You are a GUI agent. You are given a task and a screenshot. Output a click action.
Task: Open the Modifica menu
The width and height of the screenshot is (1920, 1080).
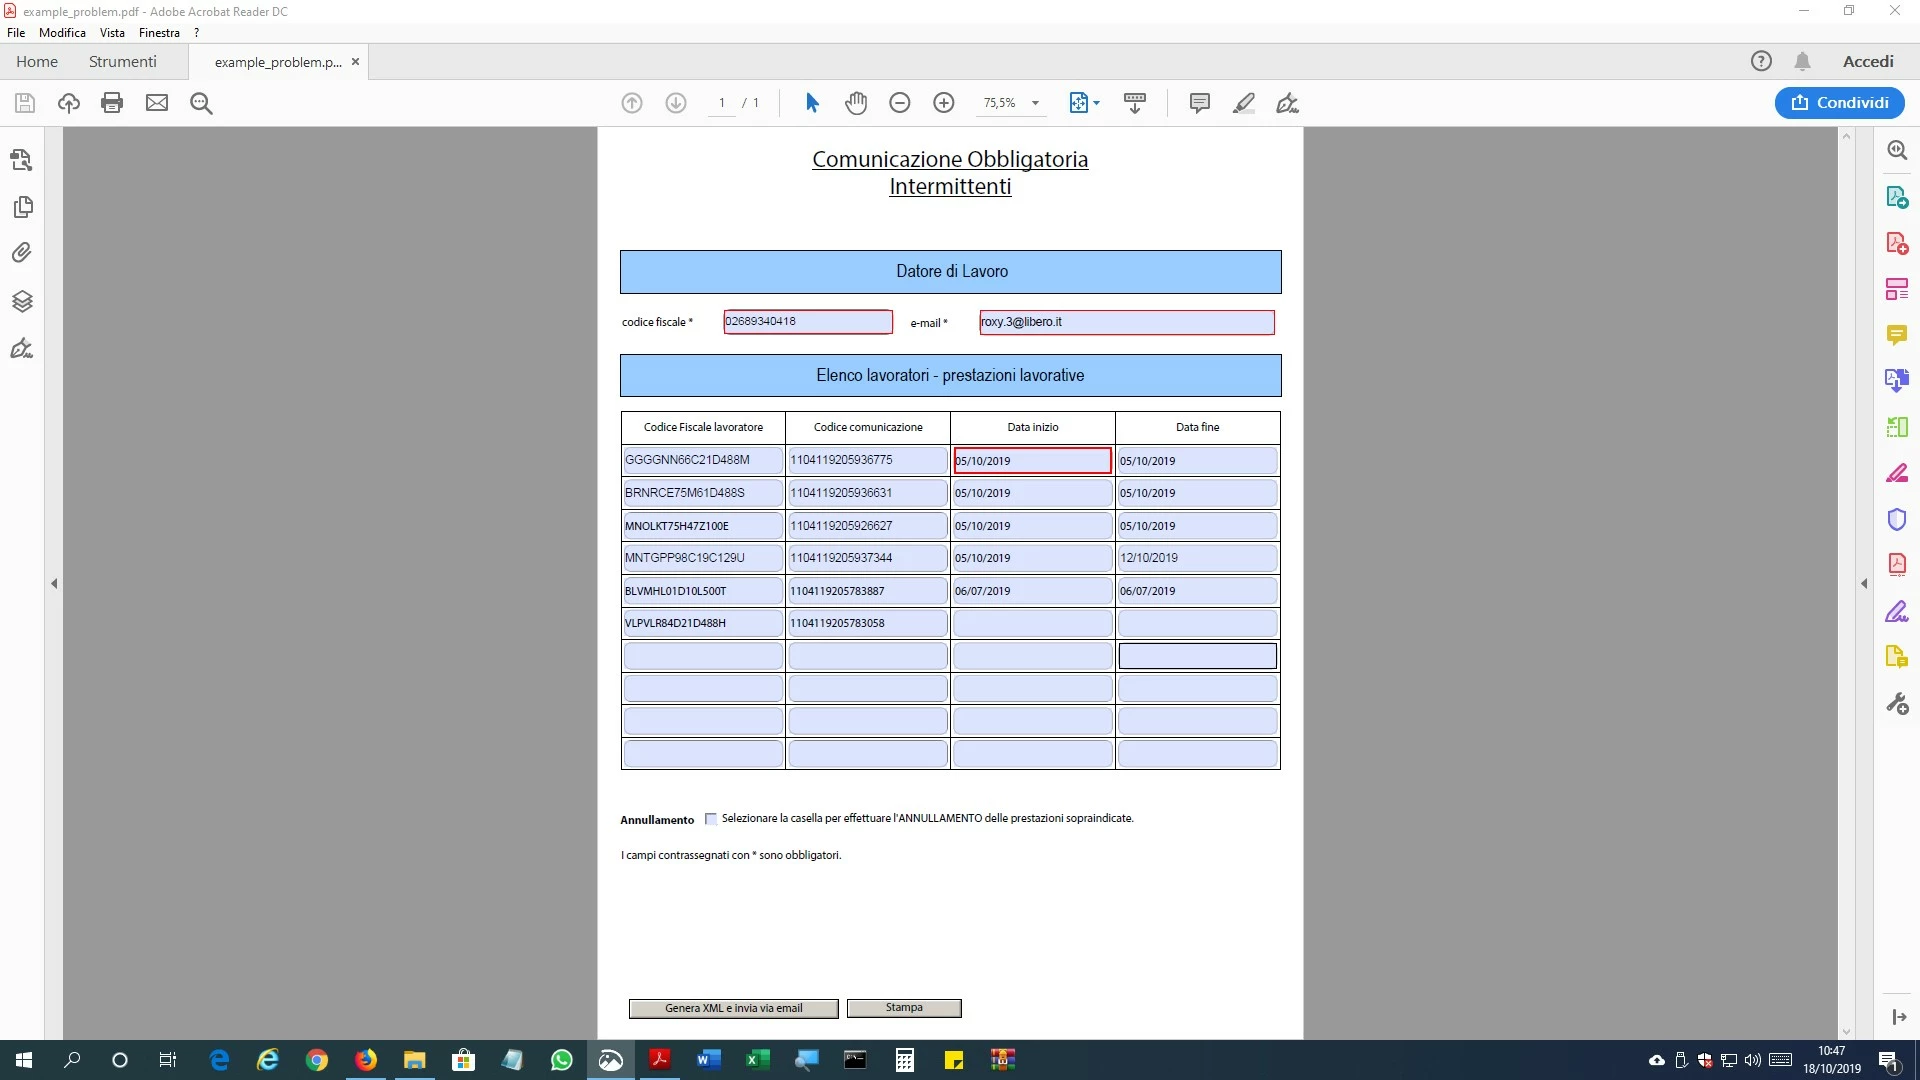click(x=62, y=33)
